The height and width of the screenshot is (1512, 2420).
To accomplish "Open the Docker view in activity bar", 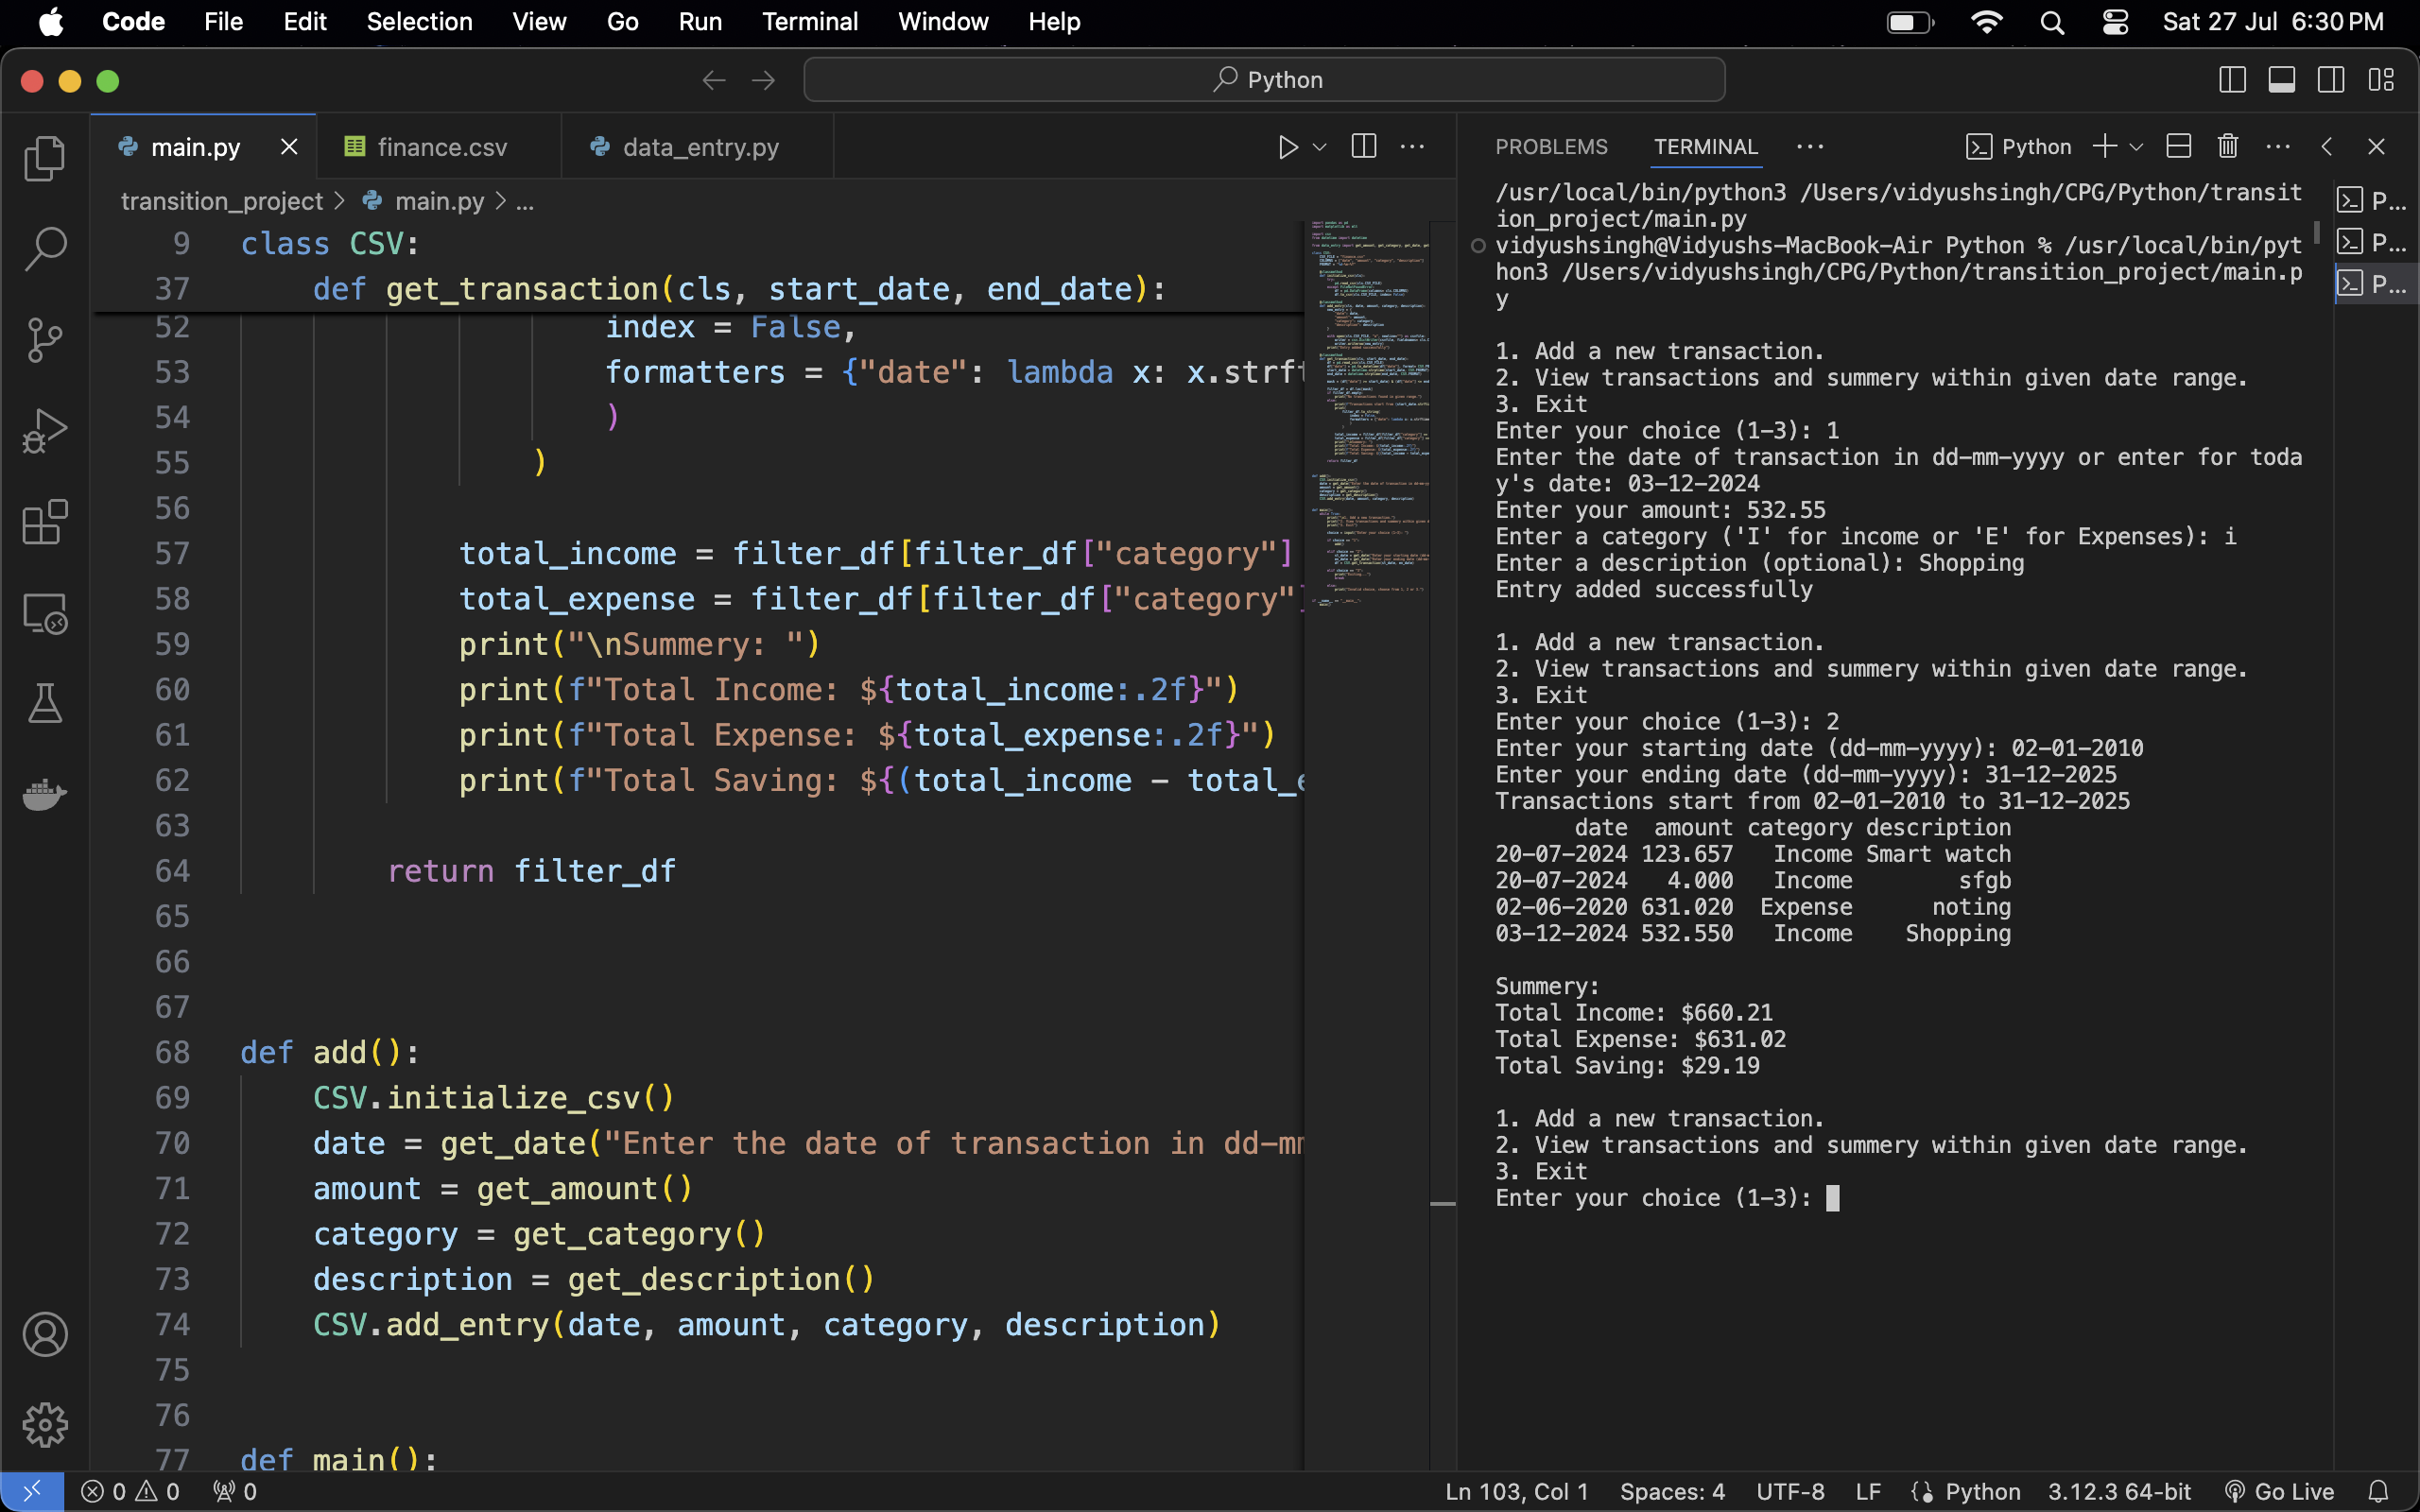I will point(44,795).
